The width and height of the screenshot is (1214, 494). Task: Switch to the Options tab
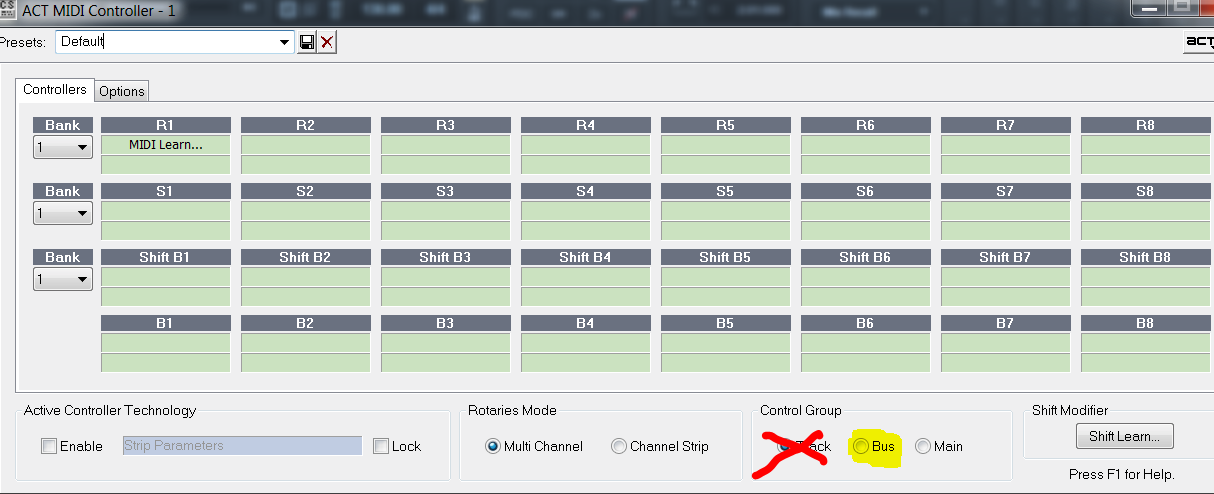(122, 91)
